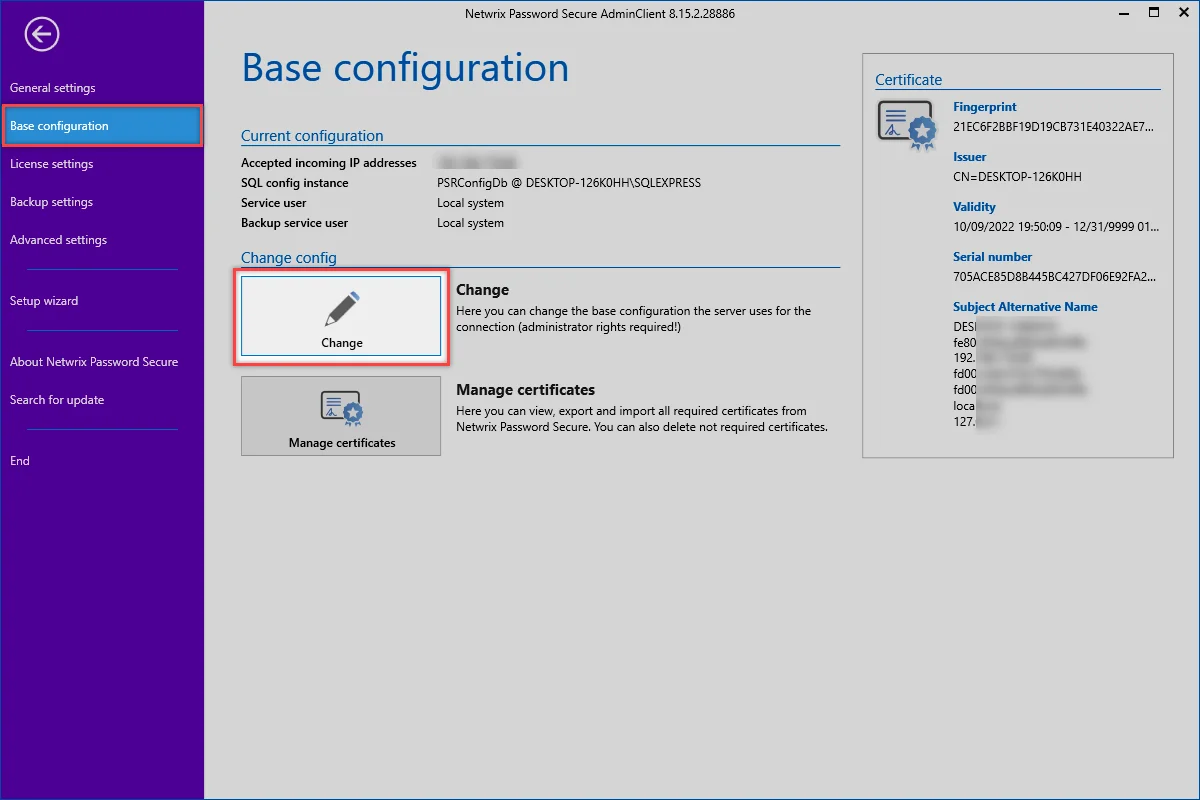Go back with the circled arrow icon

[42, 35]
